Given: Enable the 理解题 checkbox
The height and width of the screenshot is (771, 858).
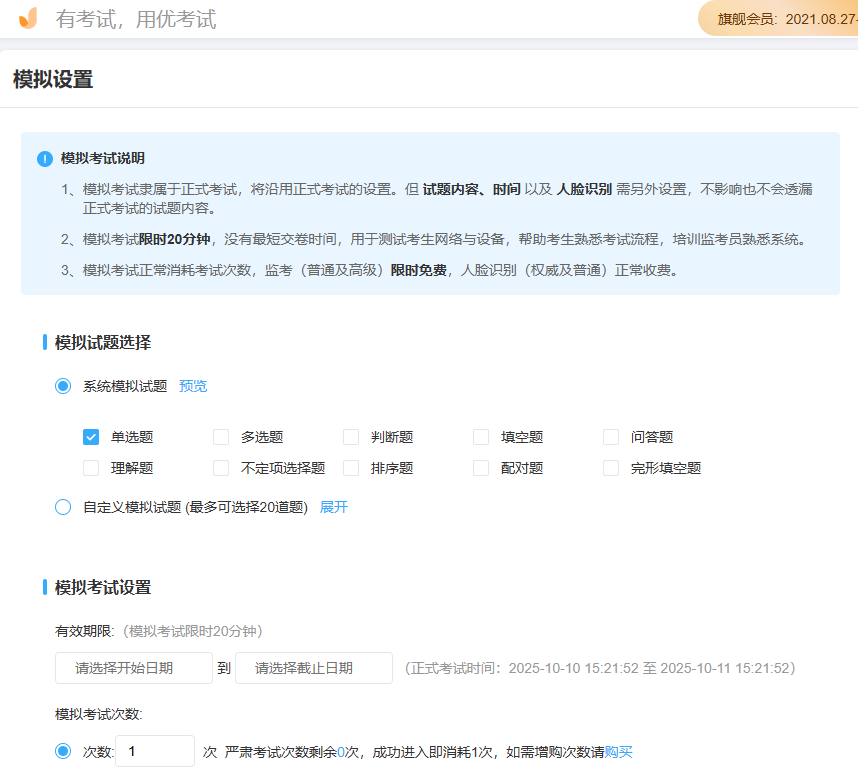Looking at the screenshot, I should tap(91, 467).
